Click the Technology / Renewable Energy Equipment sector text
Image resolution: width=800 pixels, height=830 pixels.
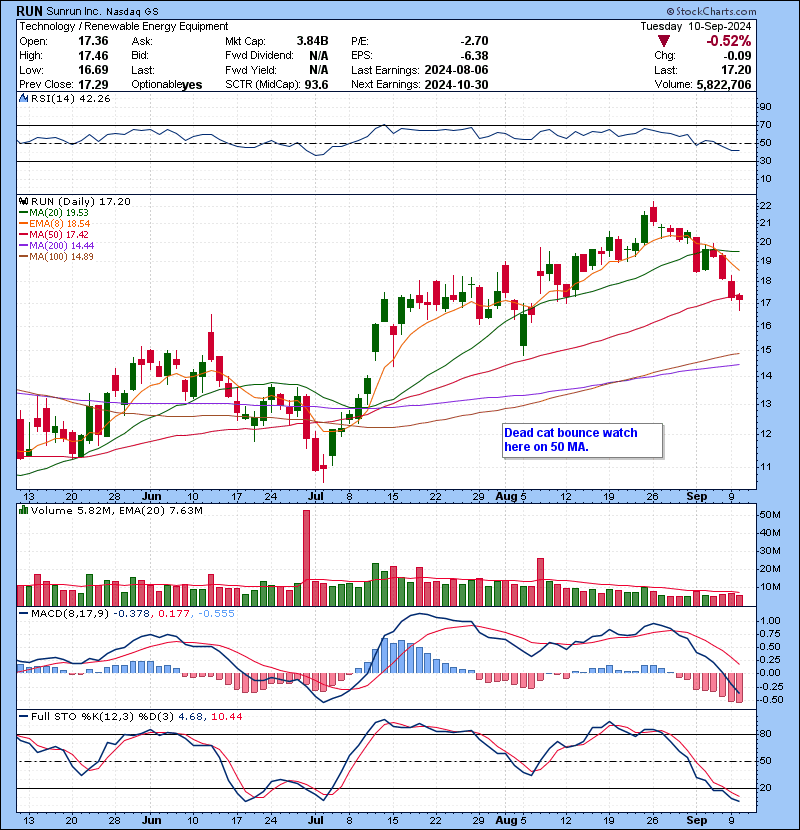(x=124, y=26)
